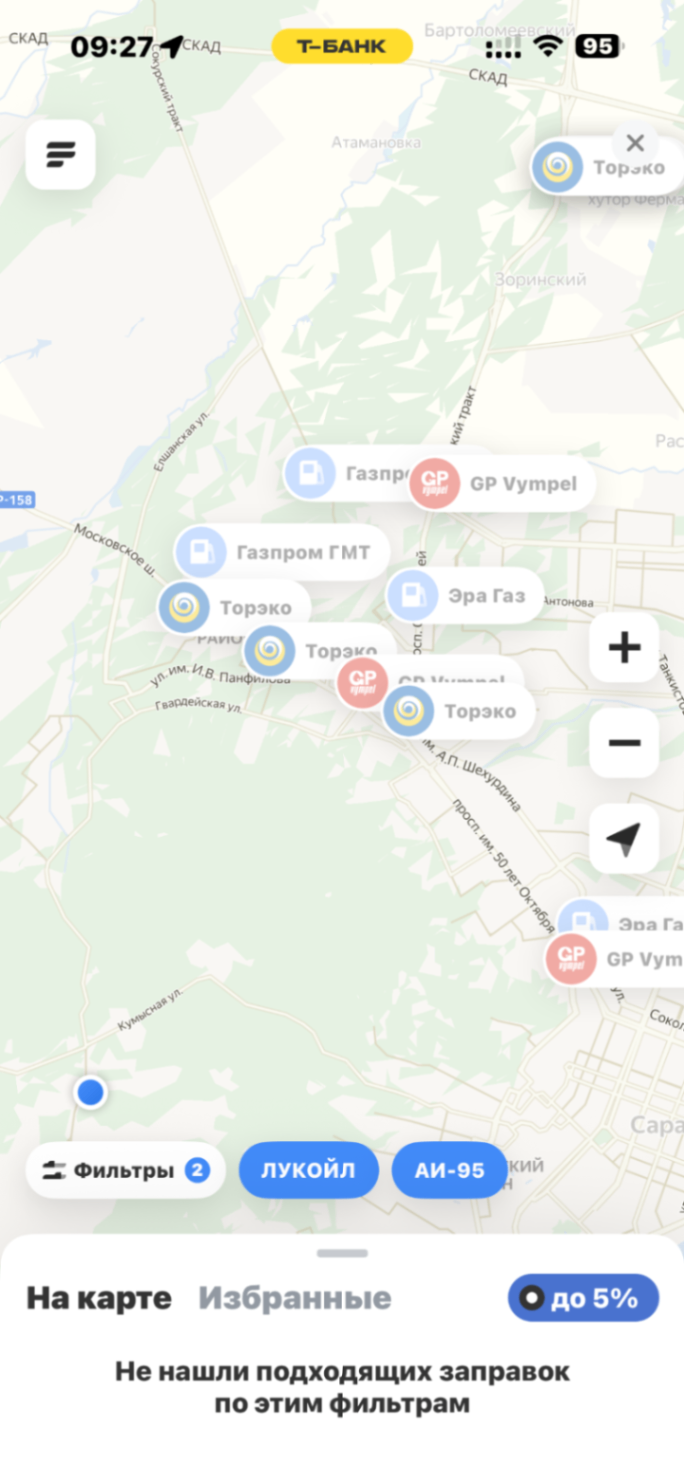Select the На карте tab
This screenshot has width=684, height=1483.
[99, 1298]
